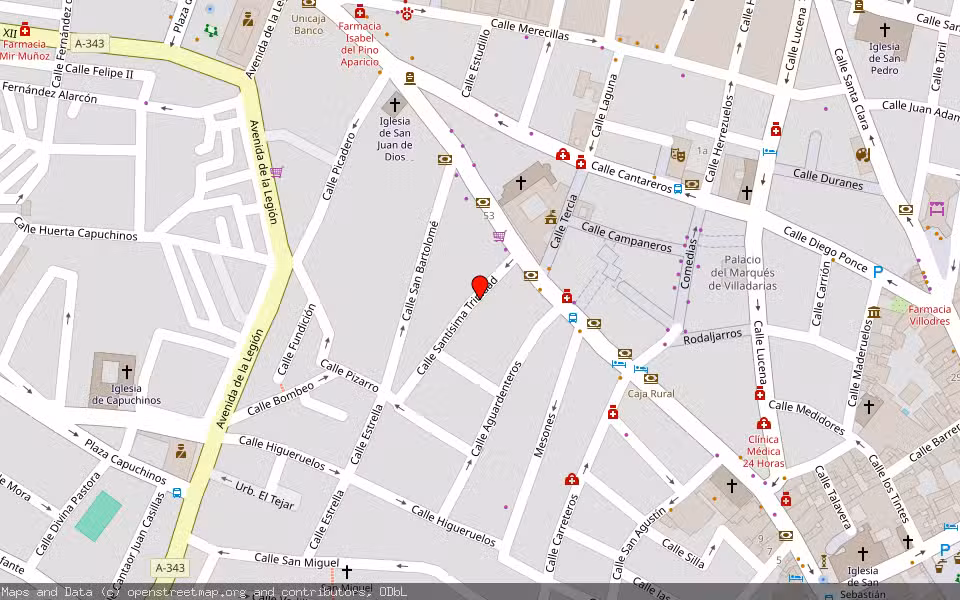Click the Iglesia de San Sebastián cross icon
The image size is (960, 600).
tap(863, 553)
